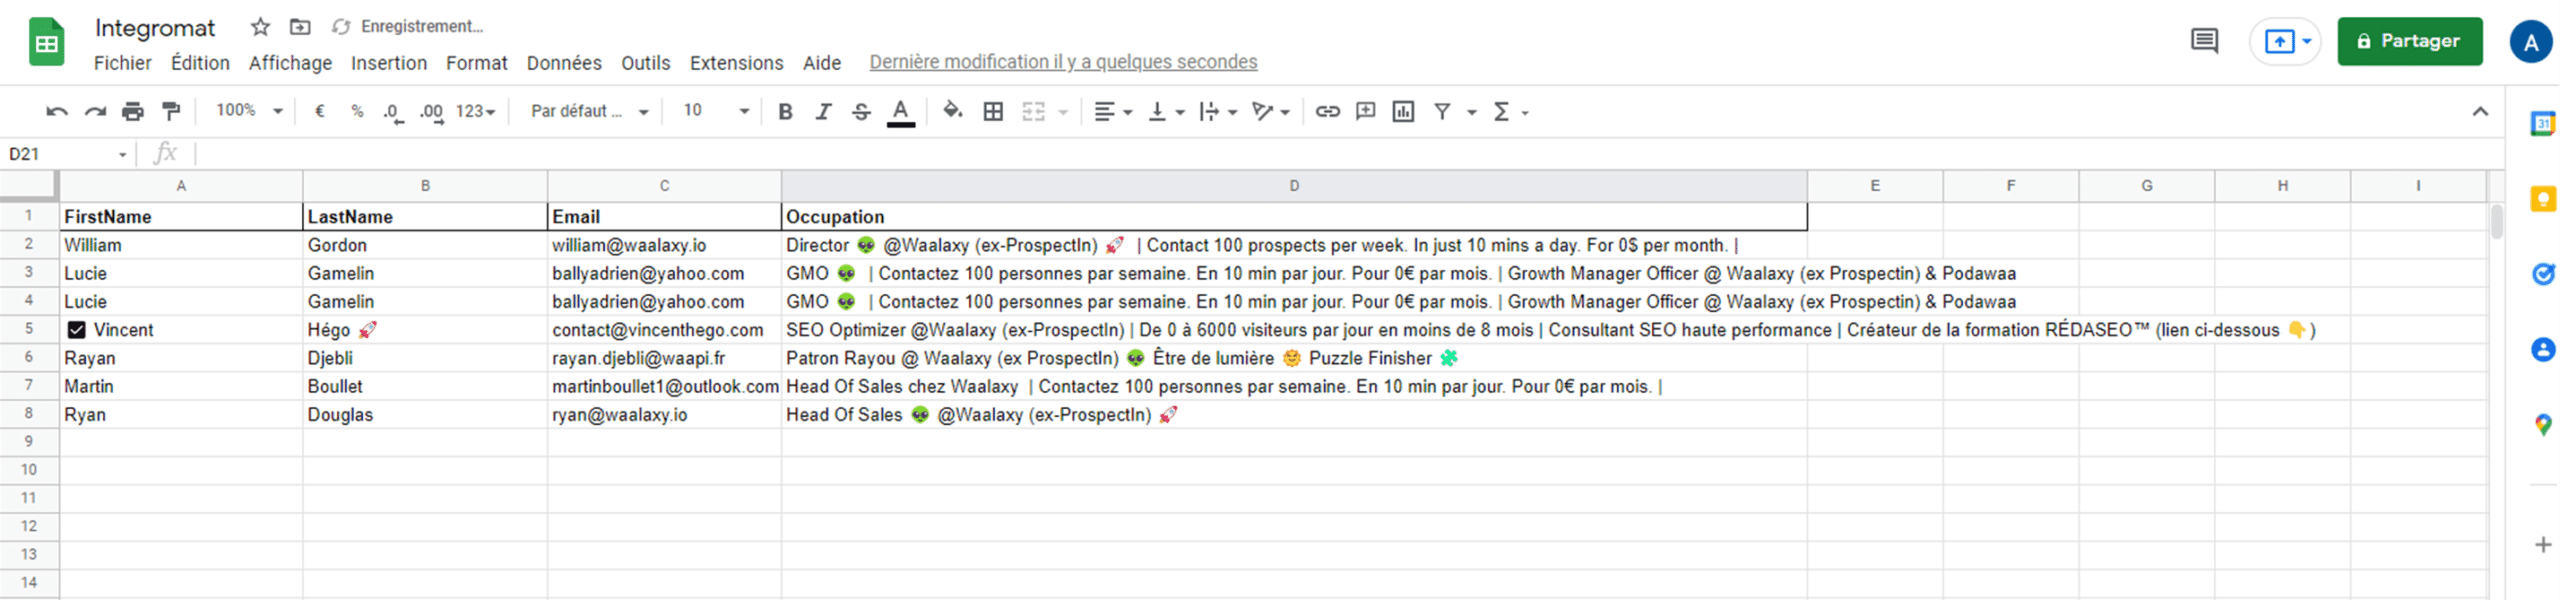Insert a comment

1365,112
